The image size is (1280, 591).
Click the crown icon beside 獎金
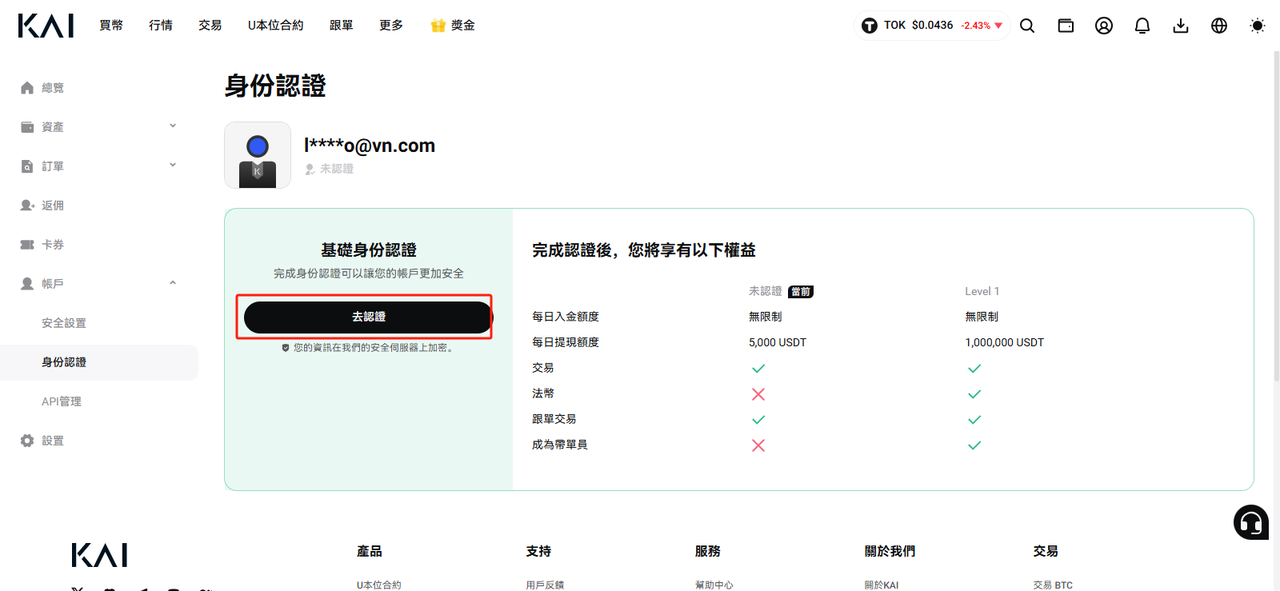(x=438, y=25)
